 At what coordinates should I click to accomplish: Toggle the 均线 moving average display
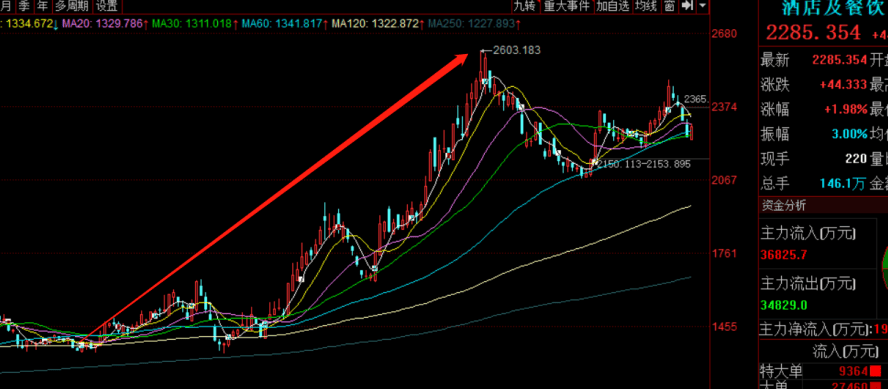[x=646, y=6]
